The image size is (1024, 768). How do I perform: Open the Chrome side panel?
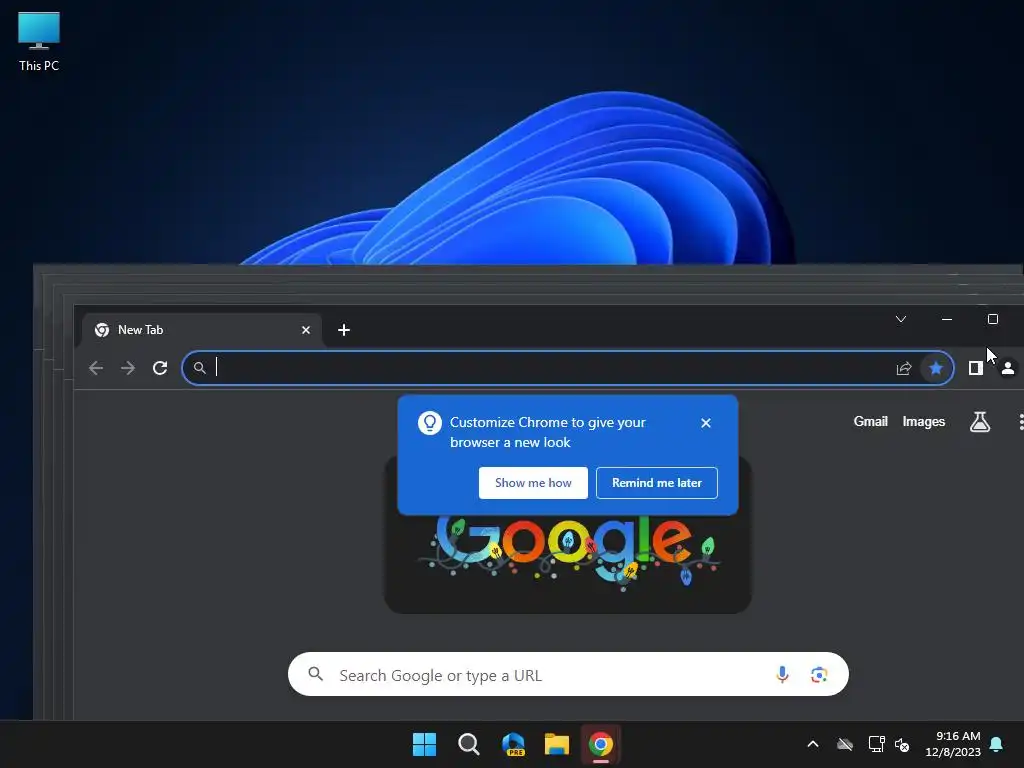click(x=976, y=368)
